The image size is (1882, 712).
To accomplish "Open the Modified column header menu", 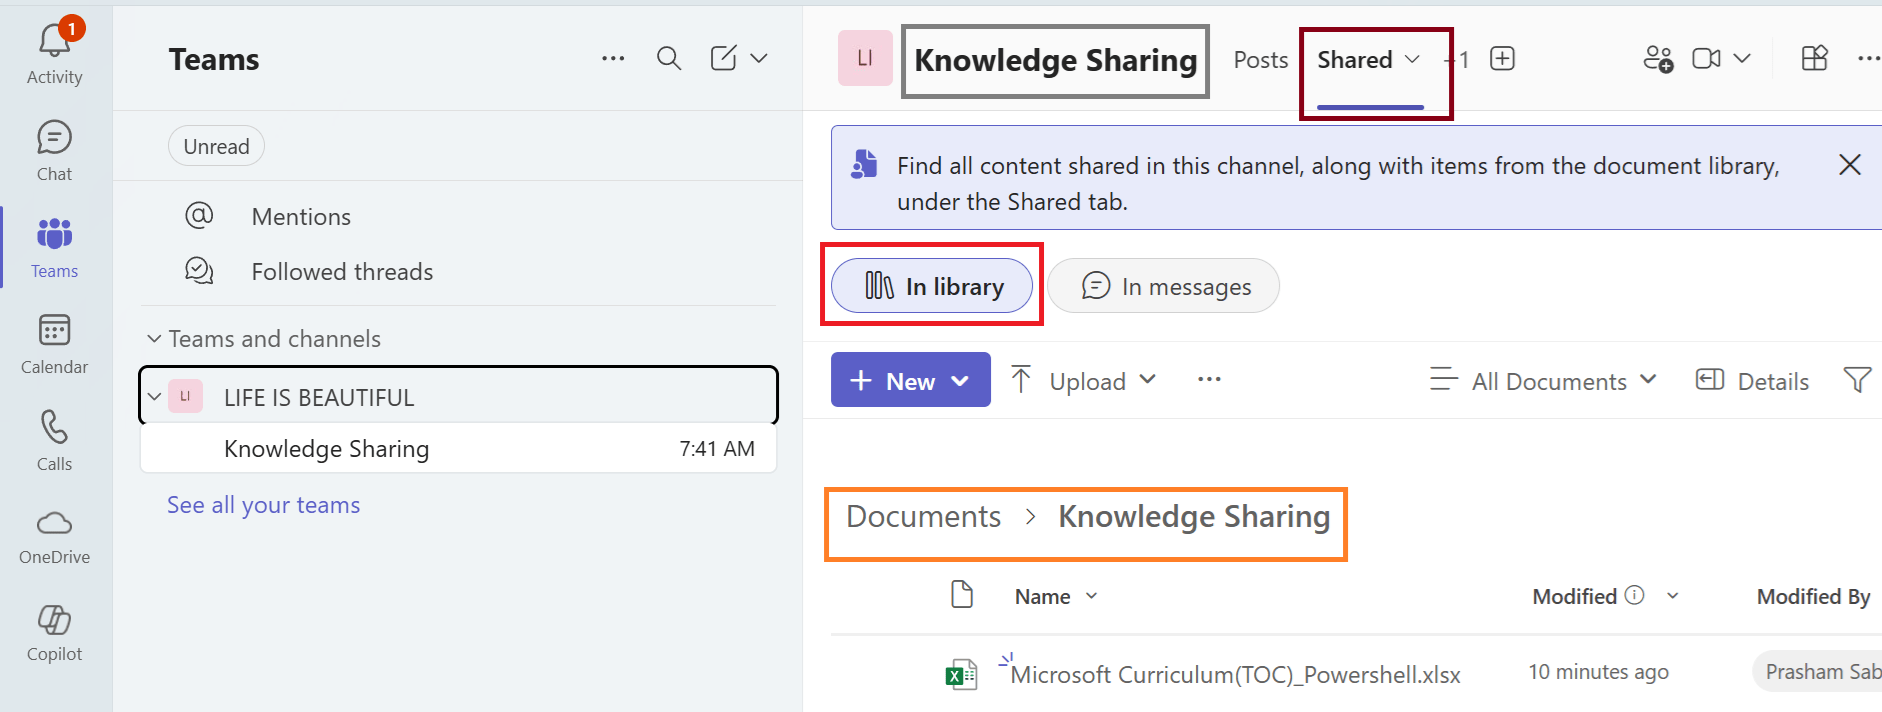I will (x=1672, y=596).
